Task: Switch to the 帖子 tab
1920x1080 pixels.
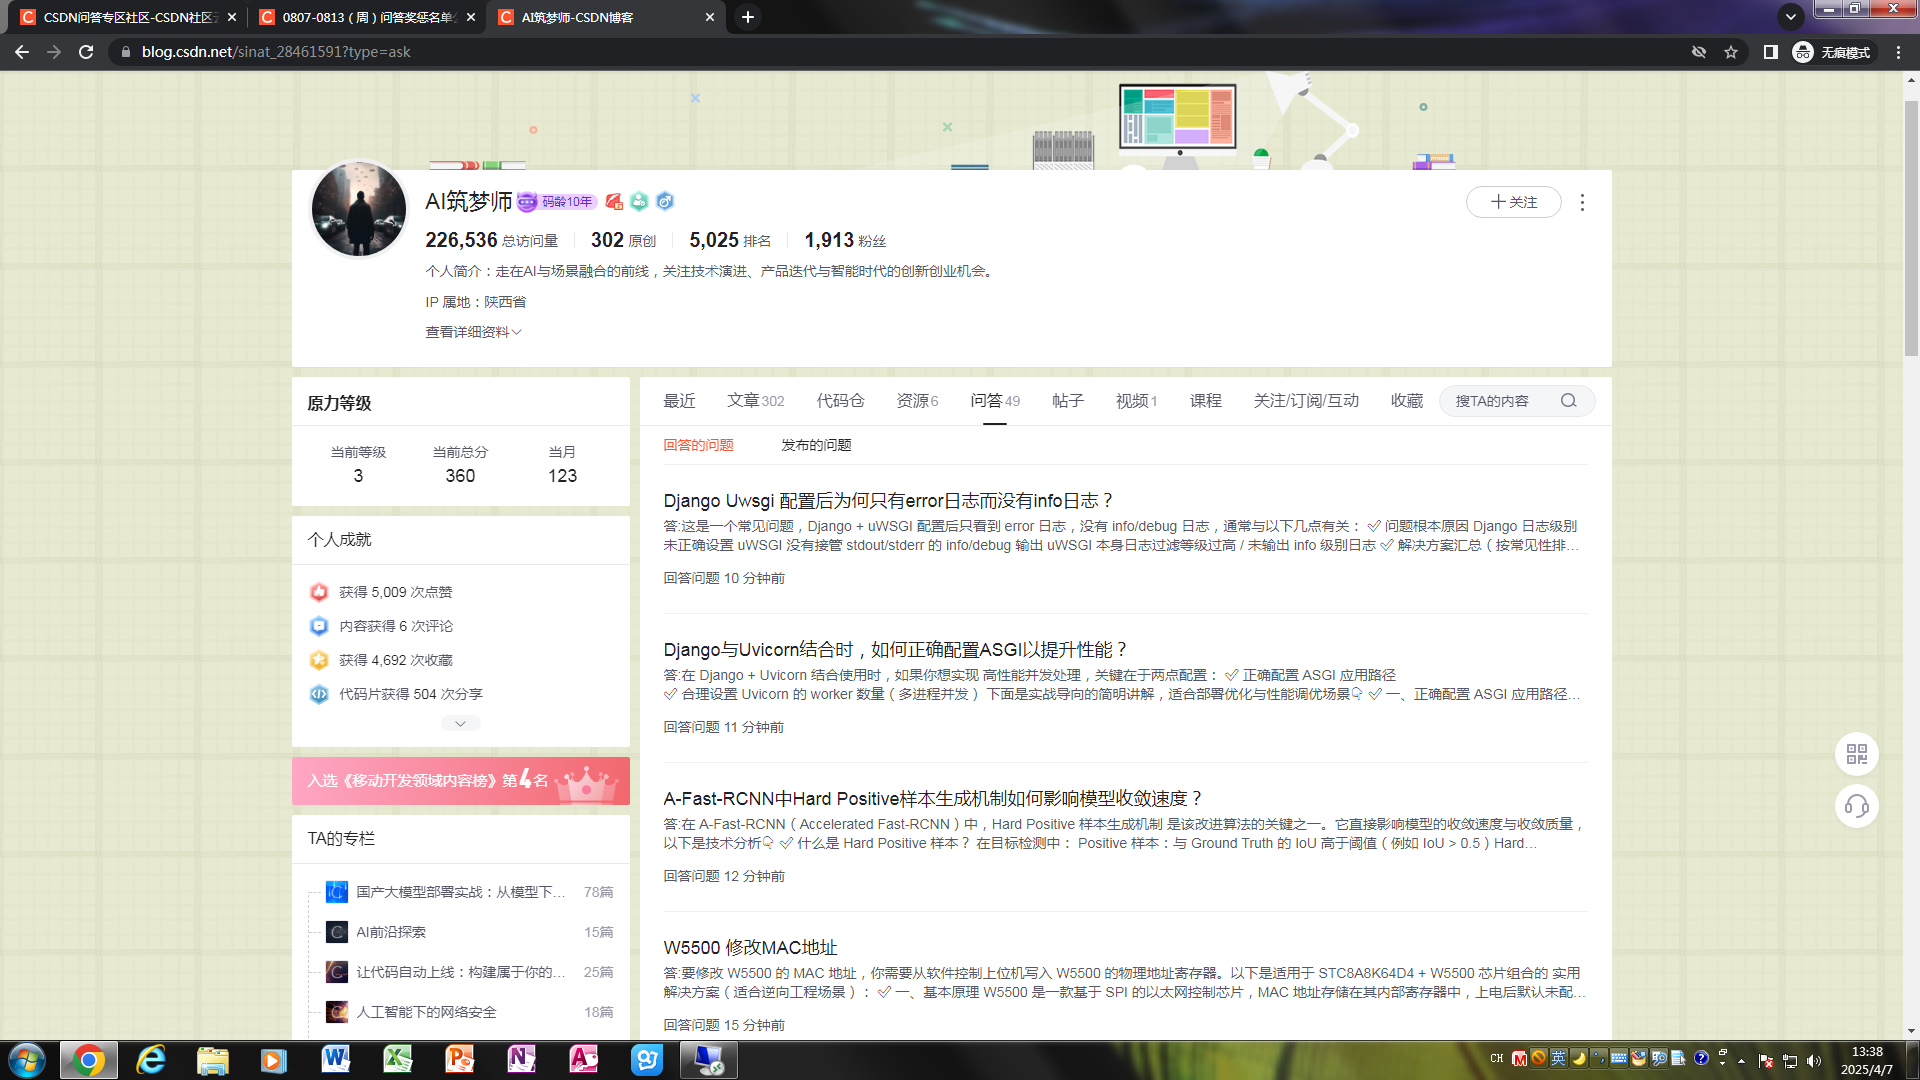Action: pyautogui.click(x=1068, y=401)
